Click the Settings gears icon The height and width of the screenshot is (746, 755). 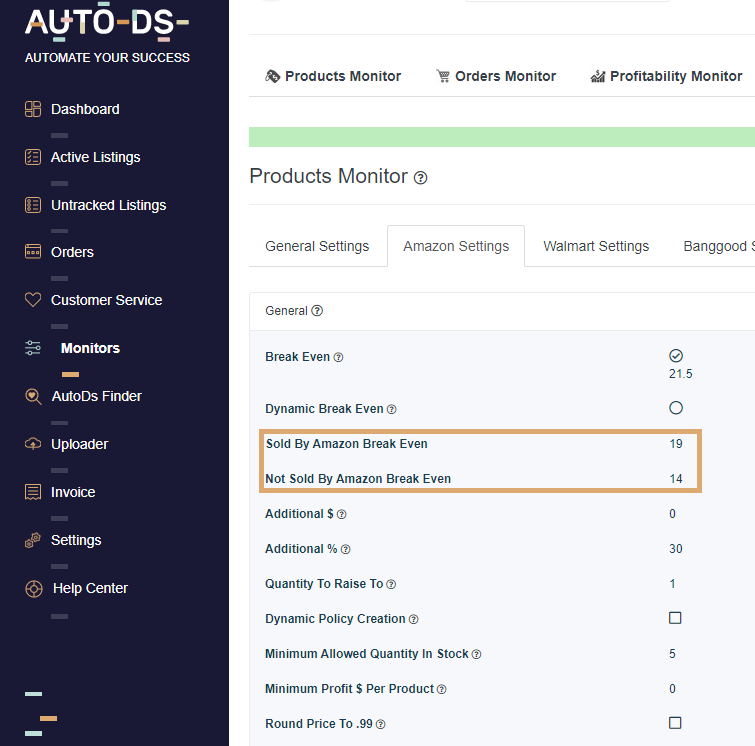coord(33,540)
